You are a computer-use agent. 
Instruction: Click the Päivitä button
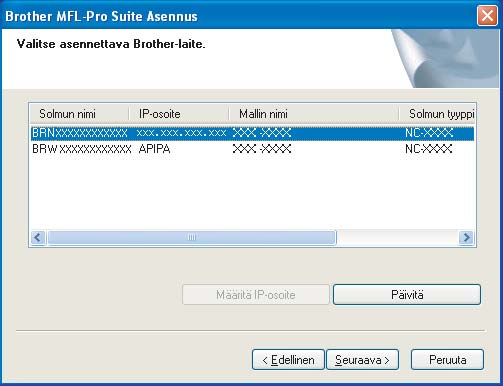(x=407, y=295)
